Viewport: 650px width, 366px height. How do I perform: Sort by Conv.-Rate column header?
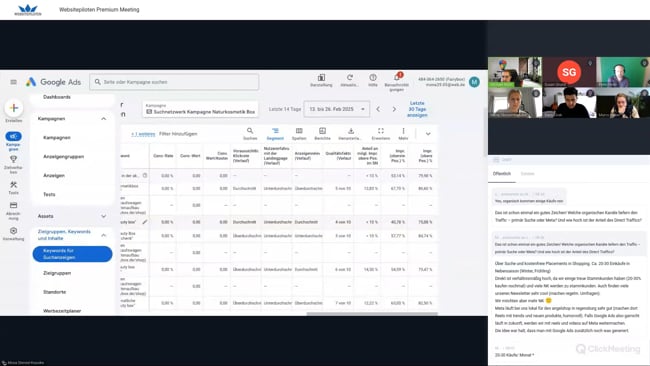point(163,156)
